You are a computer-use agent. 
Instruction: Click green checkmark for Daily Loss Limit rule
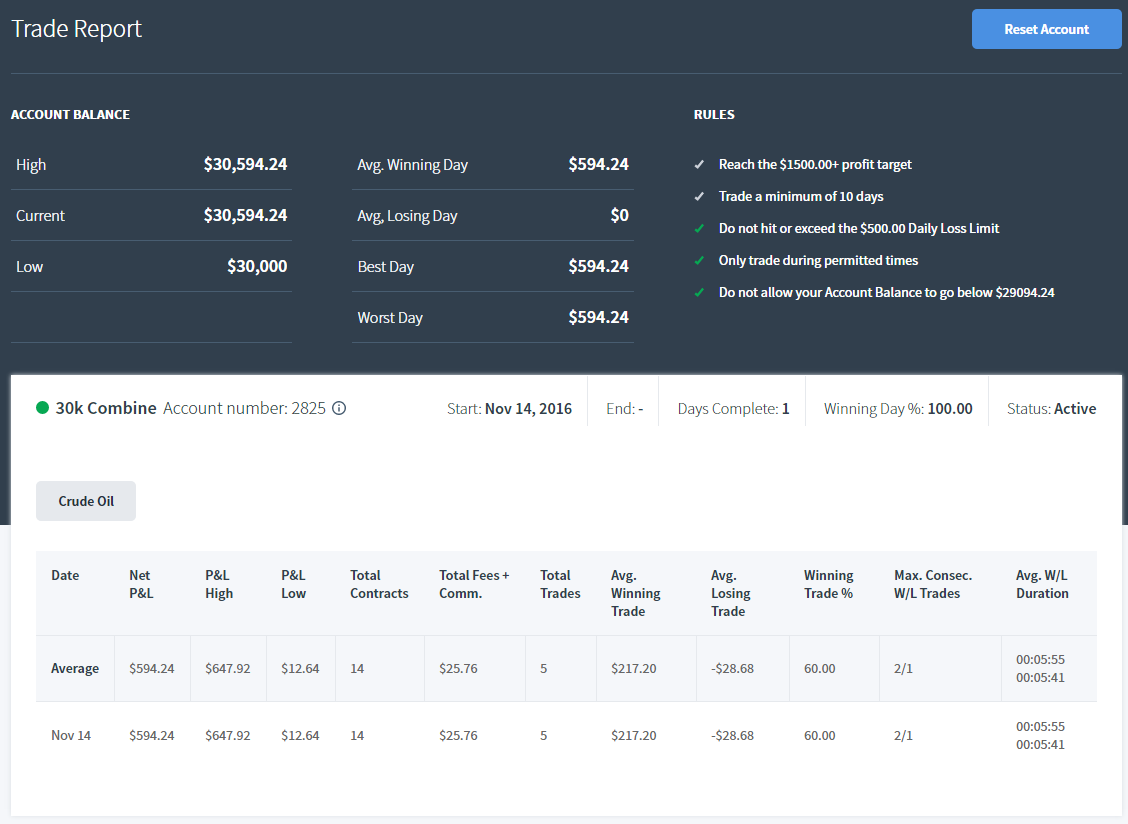coord(699,229)
